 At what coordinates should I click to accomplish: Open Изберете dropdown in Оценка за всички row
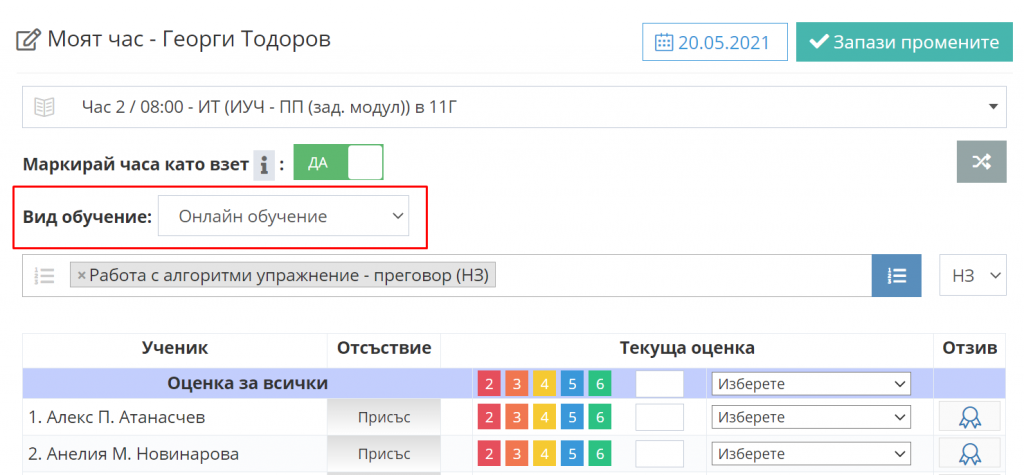(x=810, y=384)
